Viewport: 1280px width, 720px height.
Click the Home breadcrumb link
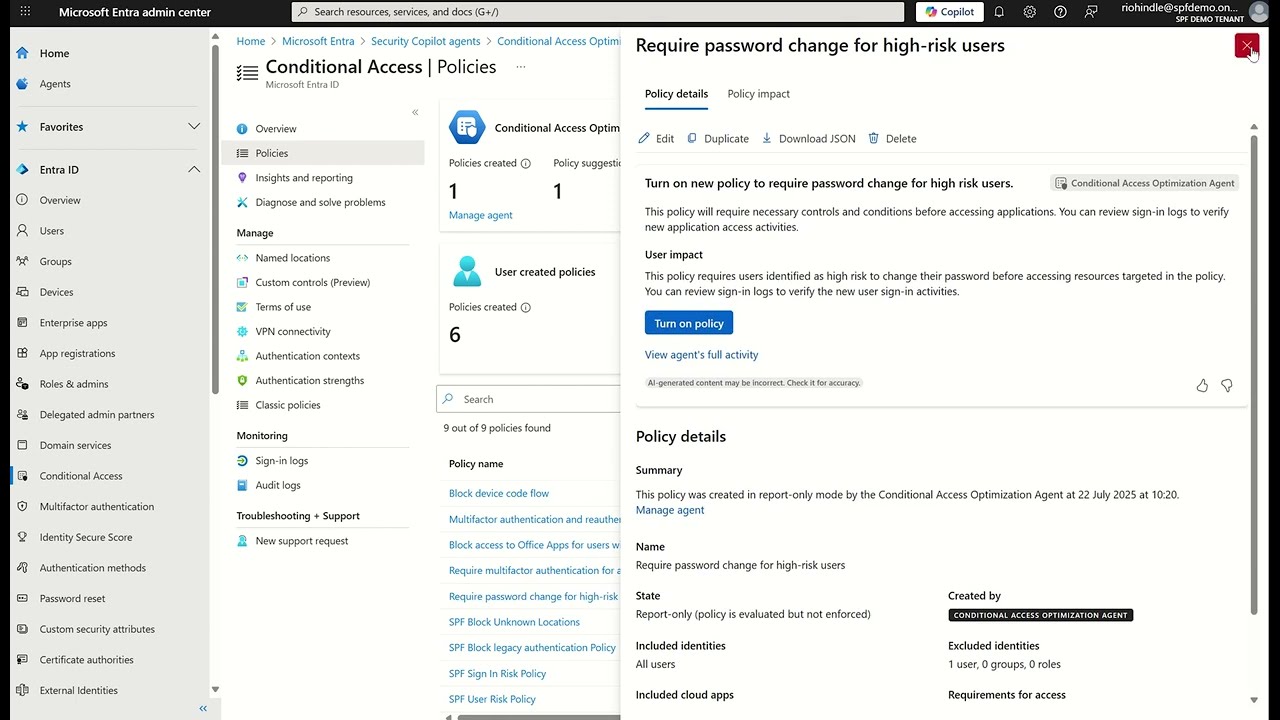click(x=251, y=41)
